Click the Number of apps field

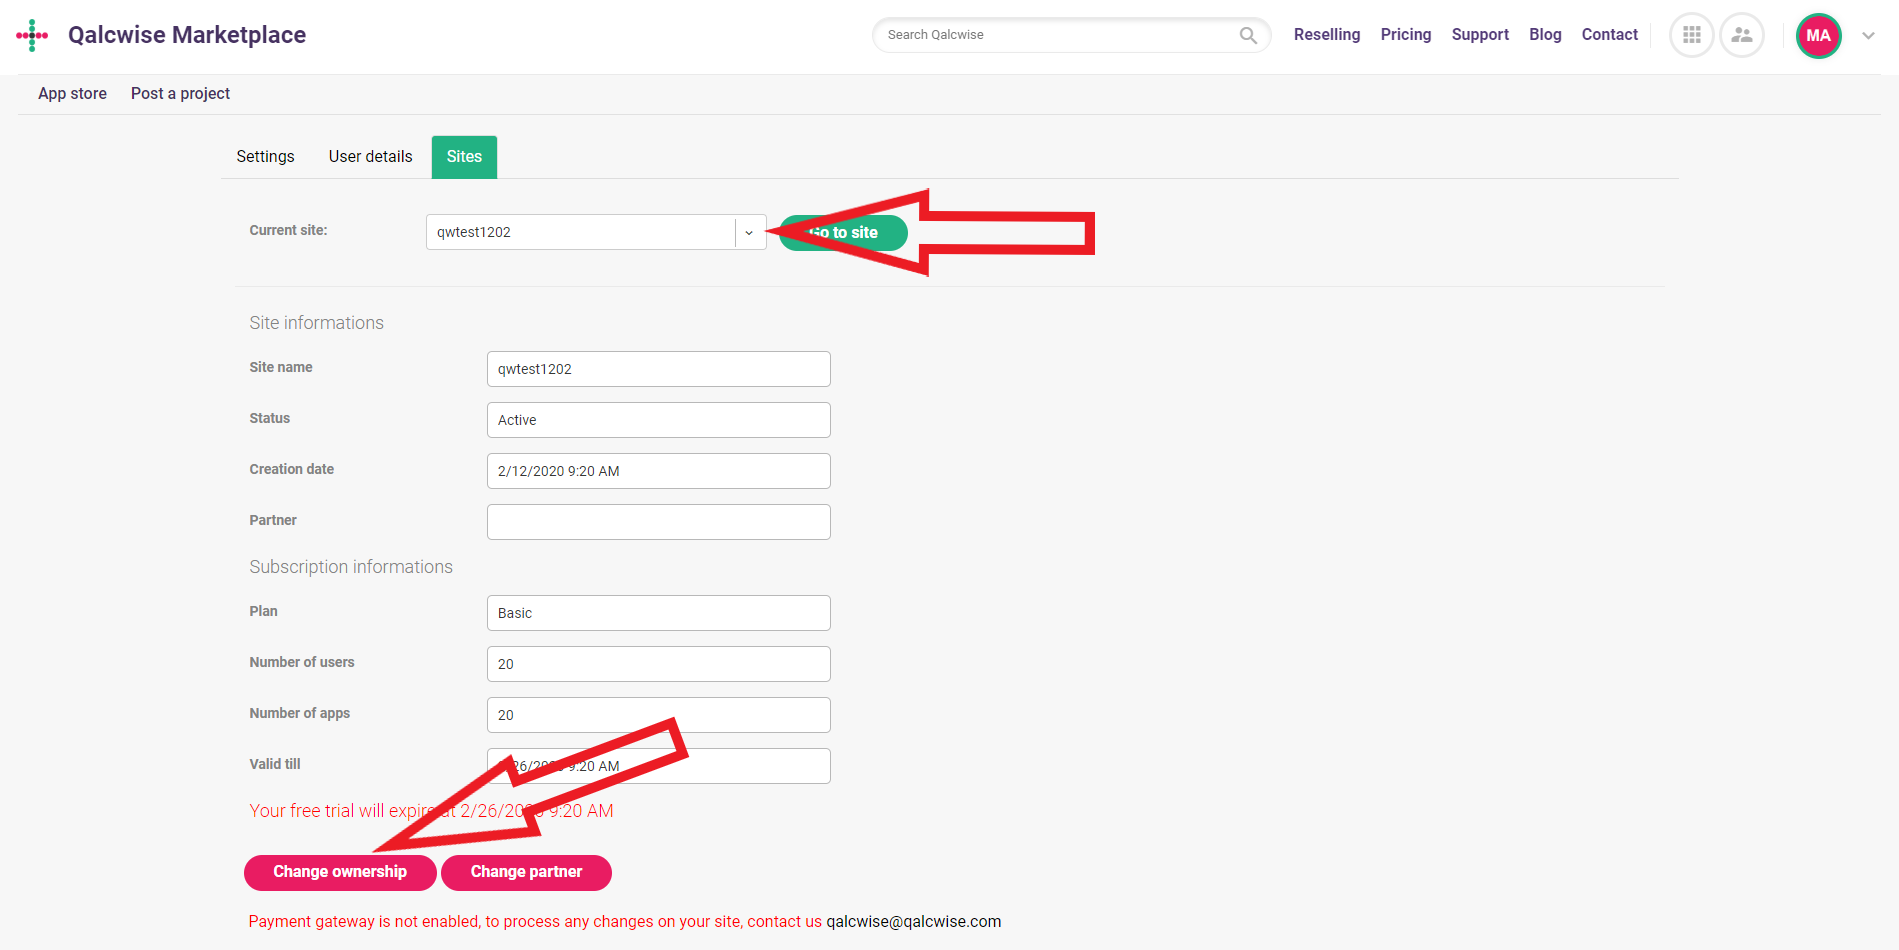658,715
